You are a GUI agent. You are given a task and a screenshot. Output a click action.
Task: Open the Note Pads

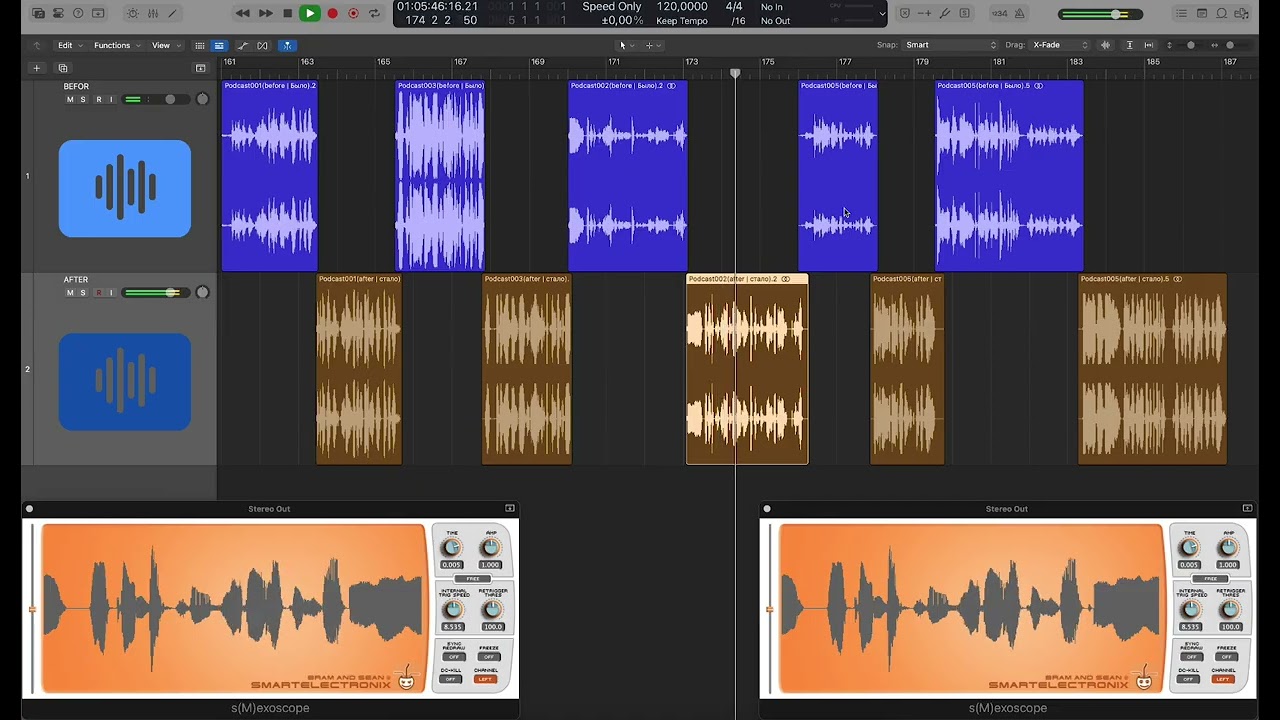tap(1202, 14)
